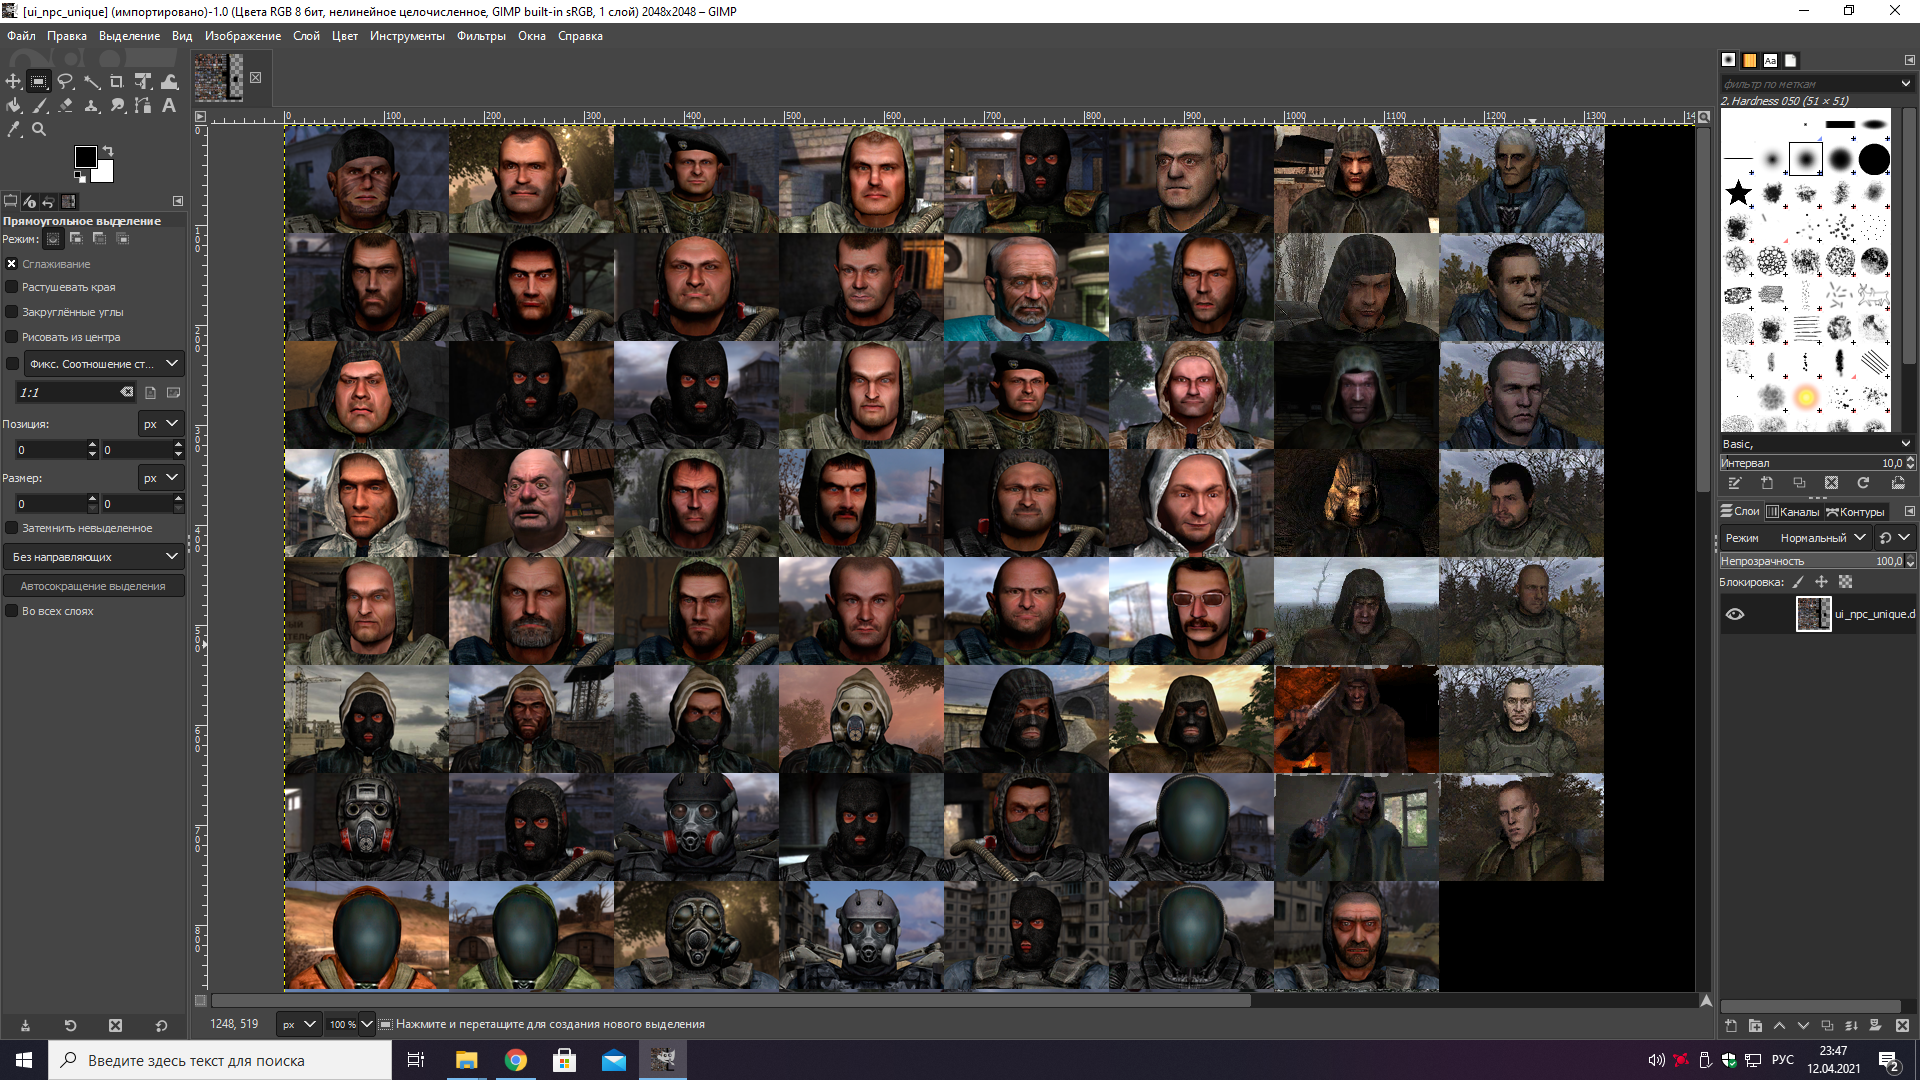Click the Автосокращение выделения button

tap(94, 586)
